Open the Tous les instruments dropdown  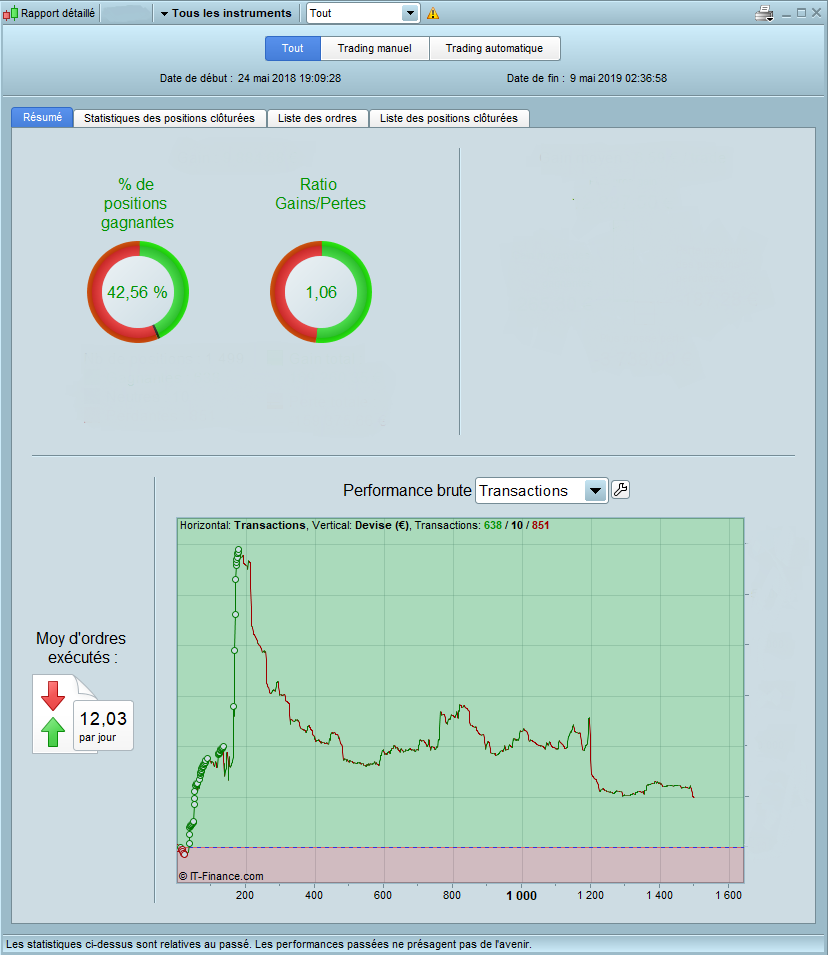tap(226, 13)
